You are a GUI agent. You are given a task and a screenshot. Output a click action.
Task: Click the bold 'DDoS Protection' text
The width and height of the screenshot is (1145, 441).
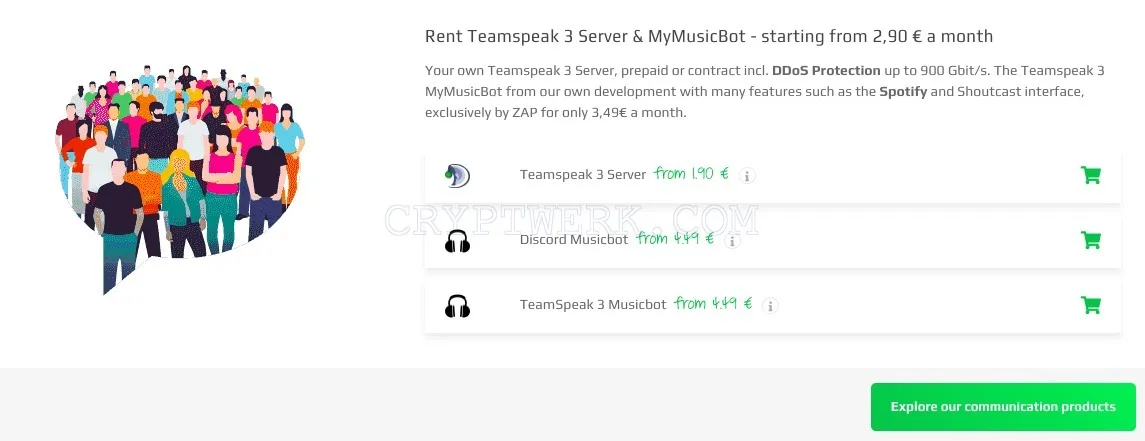pos(826,71)
